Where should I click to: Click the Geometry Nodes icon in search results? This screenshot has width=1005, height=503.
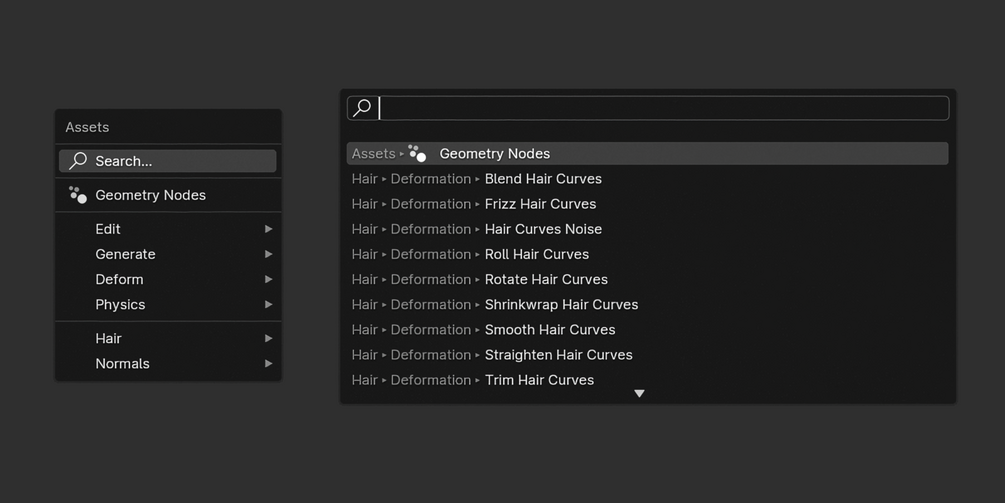click(x=418, y=154)
